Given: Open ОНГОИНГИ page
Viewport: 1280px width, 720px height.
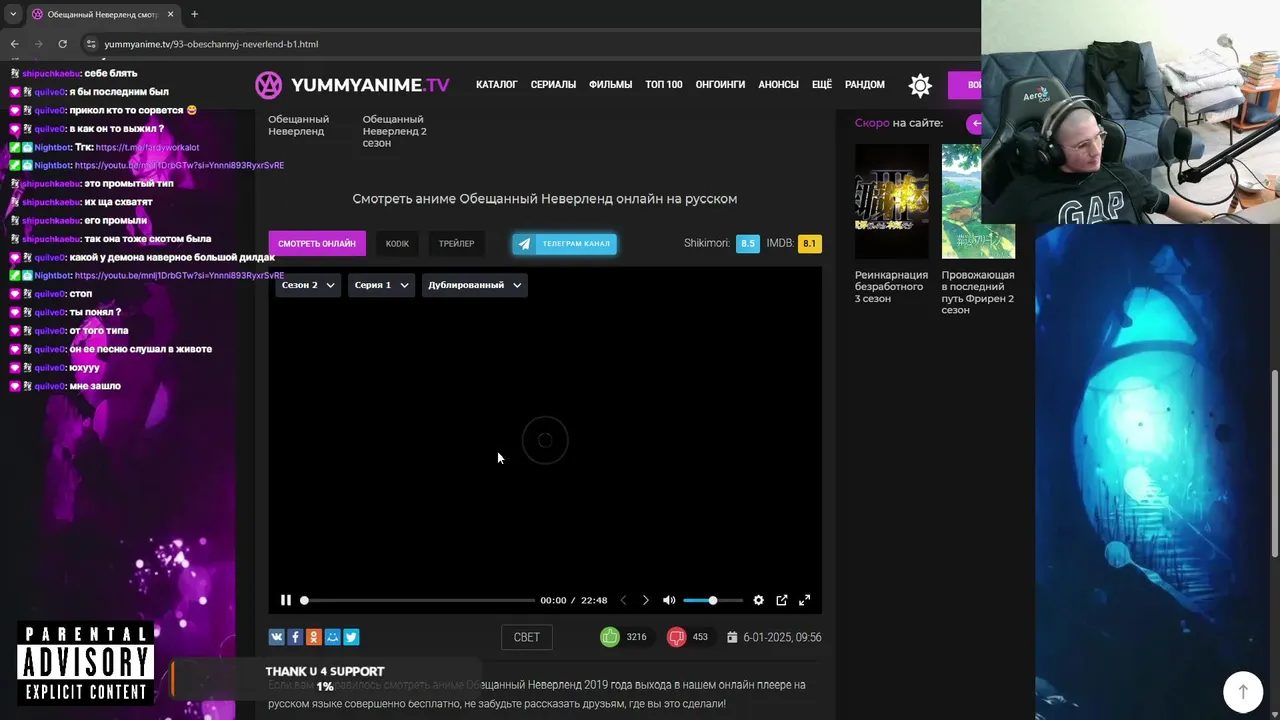Looking at the screenshot, I should 720,85.
